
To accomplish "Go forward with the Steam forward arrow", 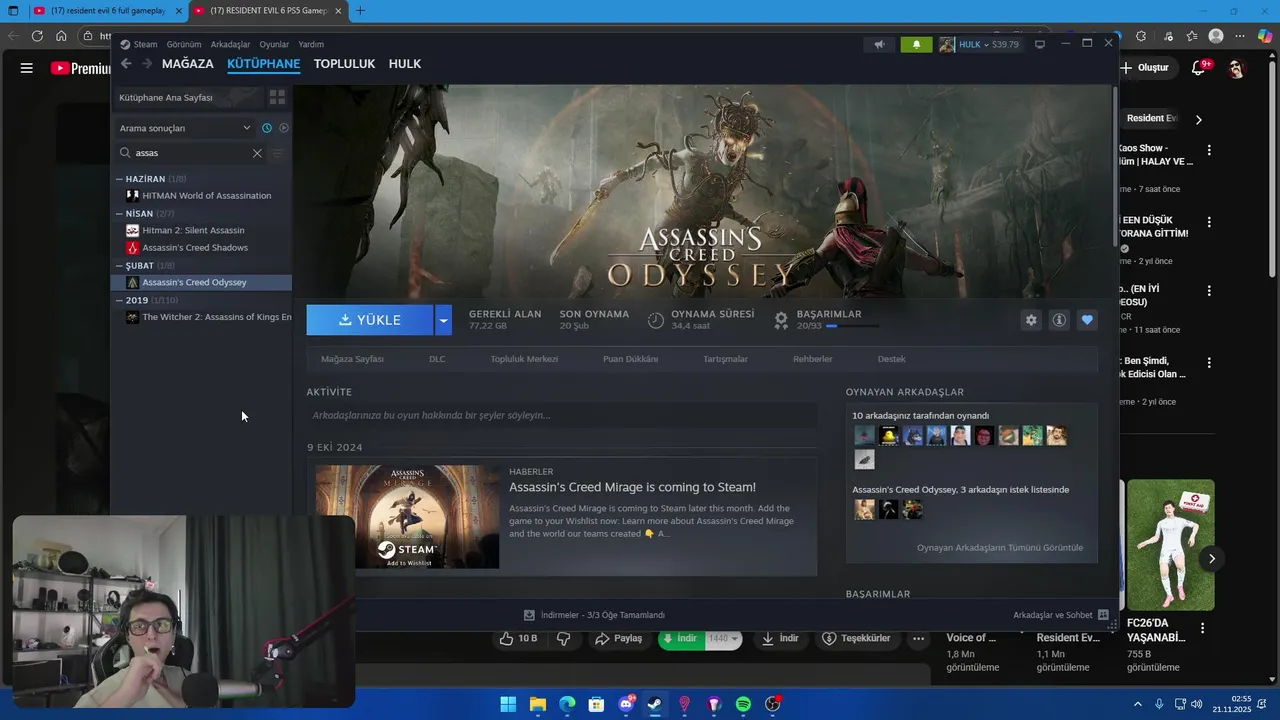I will coord(146,63).
